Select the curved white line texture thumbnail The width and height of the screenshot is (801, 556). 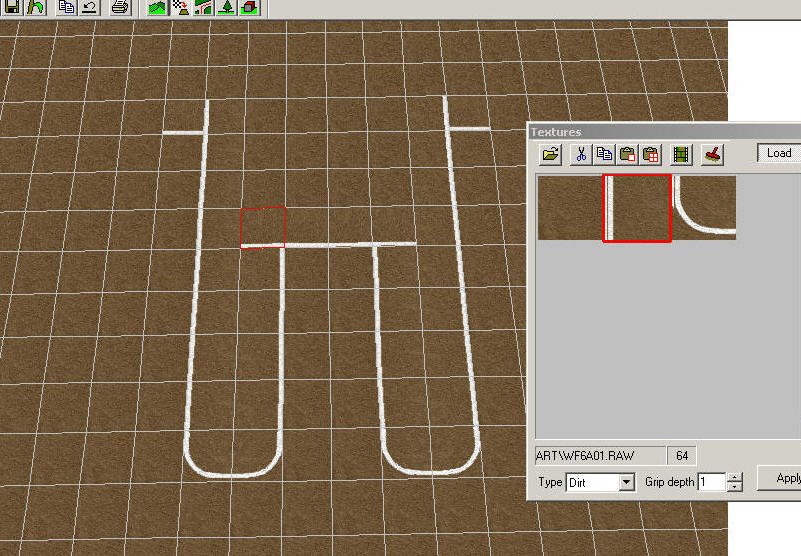pos(704,208)
